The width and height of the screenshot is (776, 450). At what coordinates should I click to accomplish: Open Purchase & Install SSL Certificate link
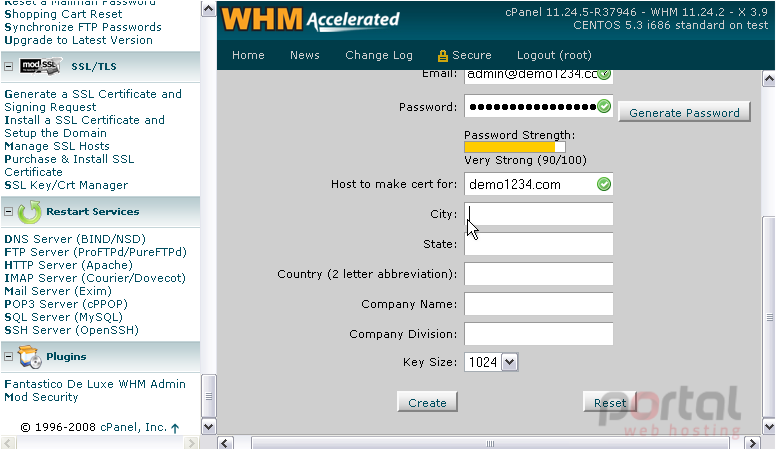coord(69,165)
